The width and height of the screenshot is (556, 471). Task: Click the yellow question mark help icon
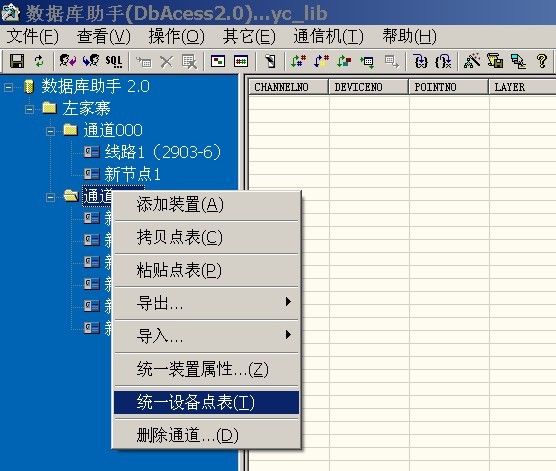coord(541,61)
